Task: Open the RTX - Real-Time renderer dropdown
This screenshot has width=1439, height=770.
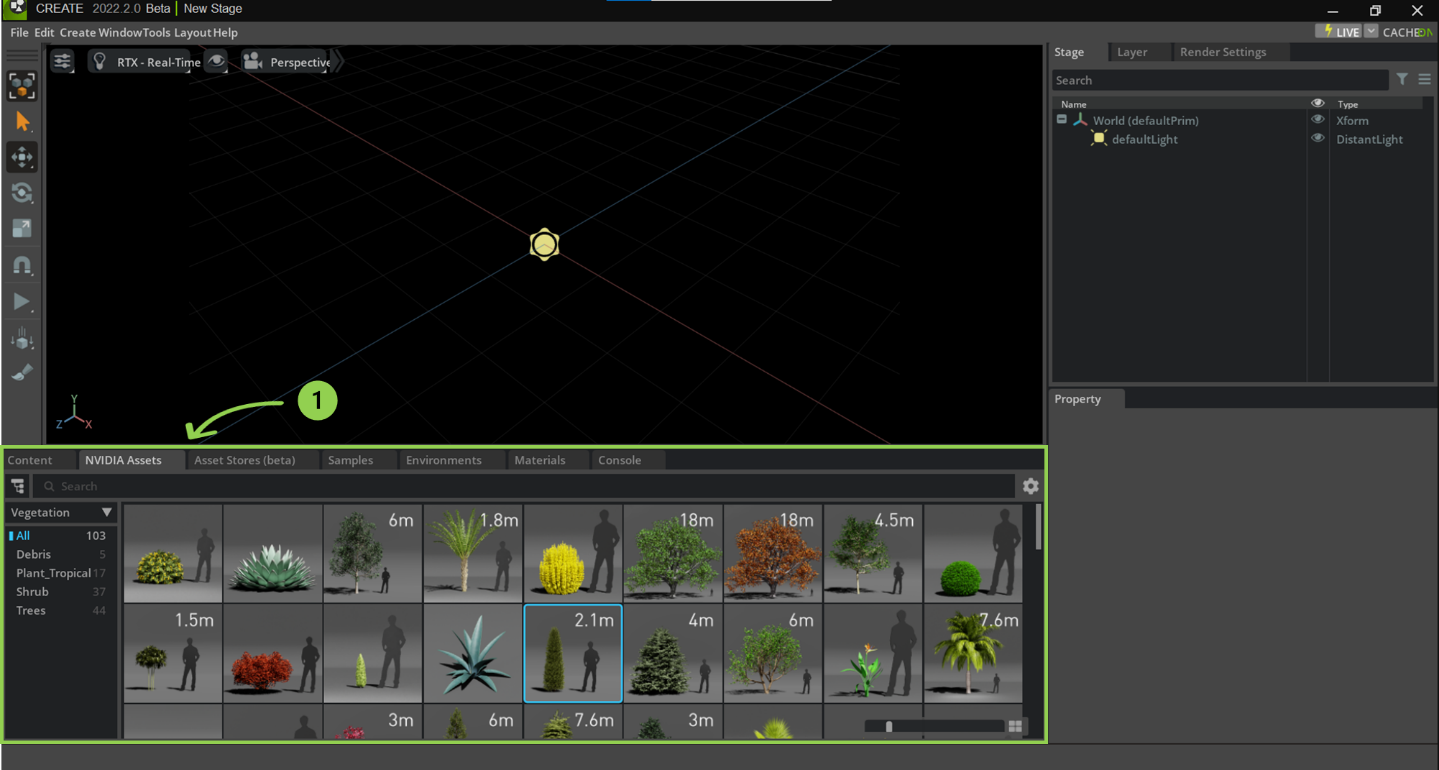Action: coord(158,62)
